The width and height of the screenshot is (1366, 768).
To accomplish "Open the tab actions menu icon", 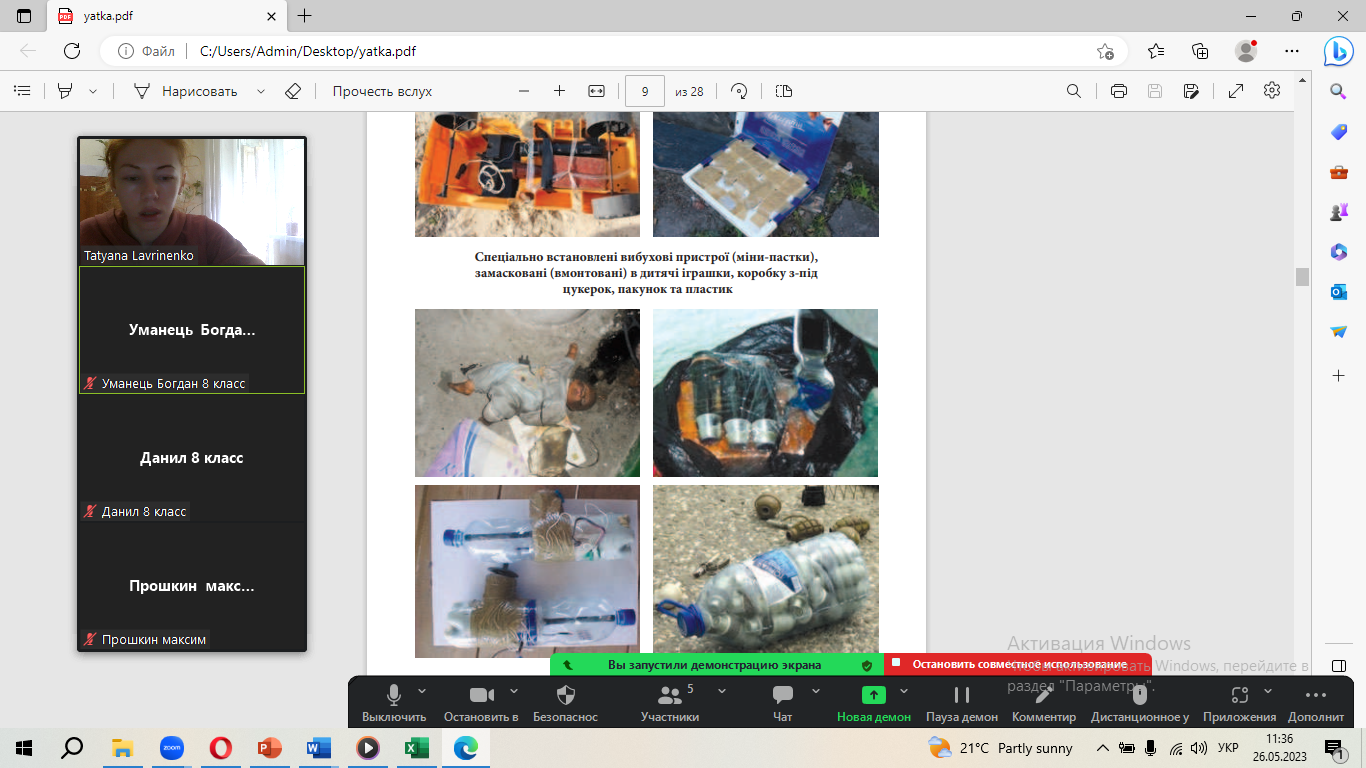I will coord(24,16).
